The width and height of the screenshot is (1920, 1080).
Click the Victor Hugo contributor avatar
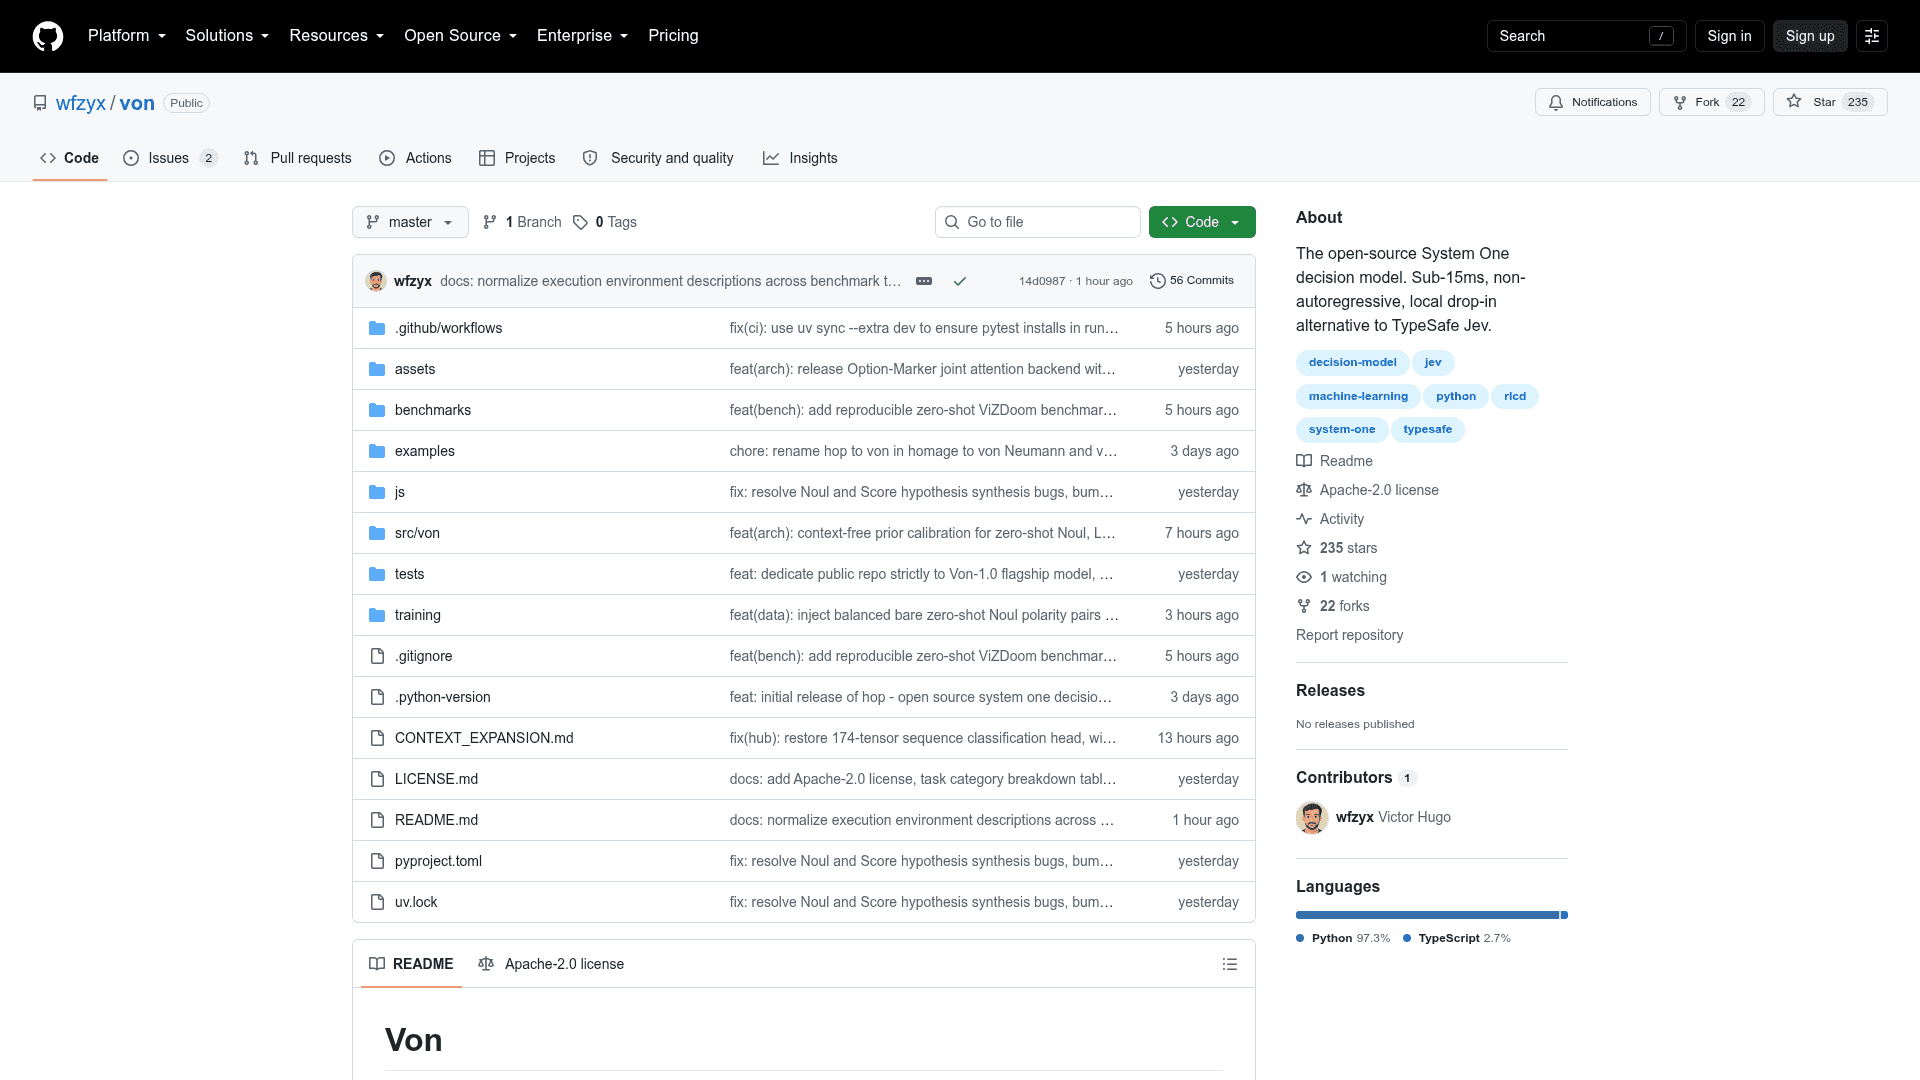click(1312, 818)
